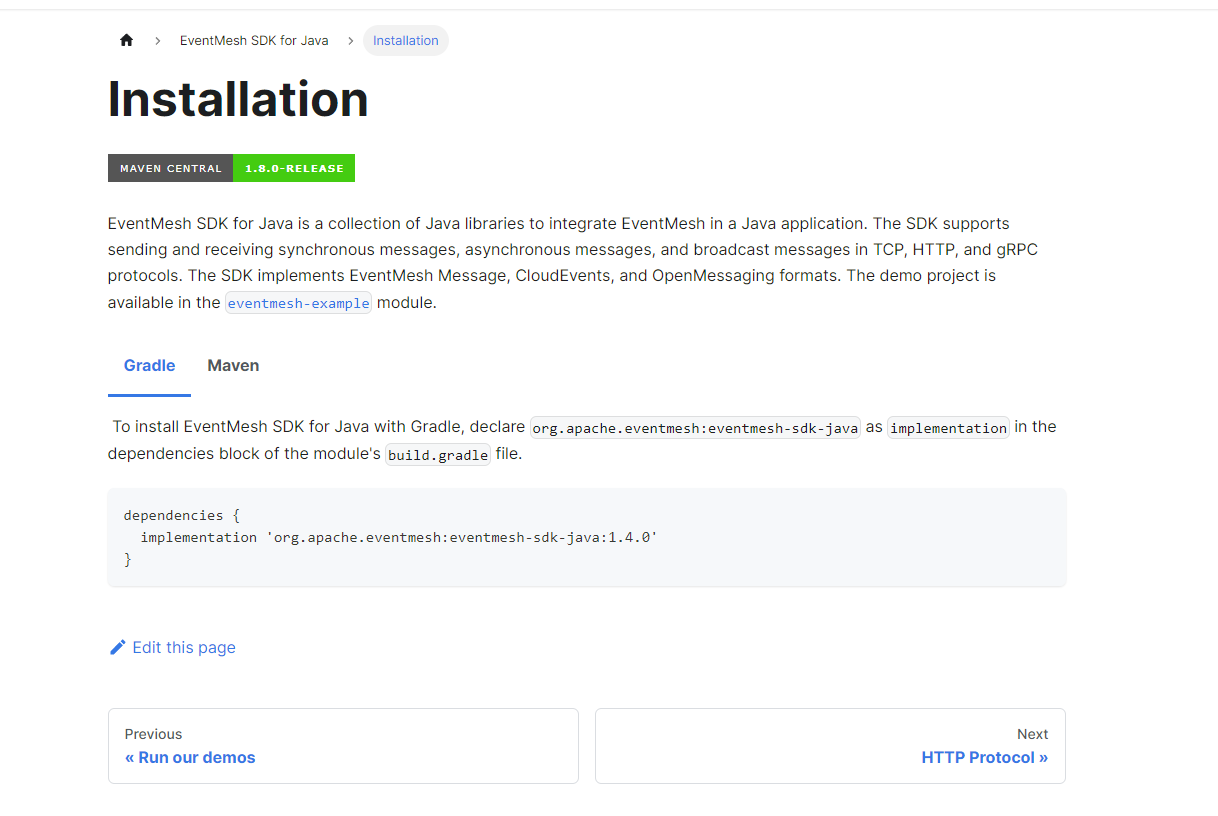Viewport: 1218px width, 816px height.
Task: Go to previous page Run our demos
Action: (343, 746)
